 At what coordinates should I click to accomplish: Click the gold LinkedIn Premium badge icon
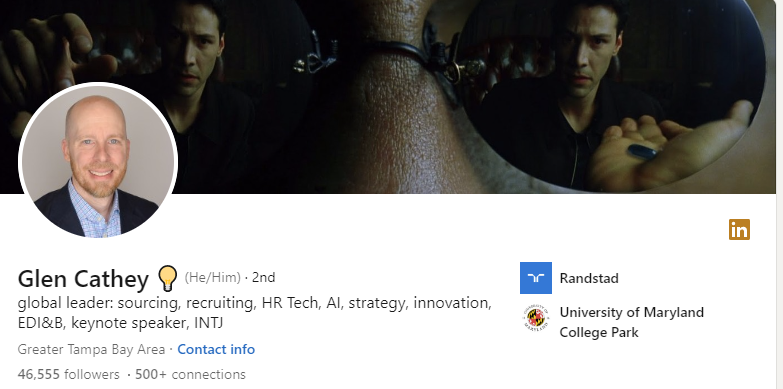pos(739,229)
